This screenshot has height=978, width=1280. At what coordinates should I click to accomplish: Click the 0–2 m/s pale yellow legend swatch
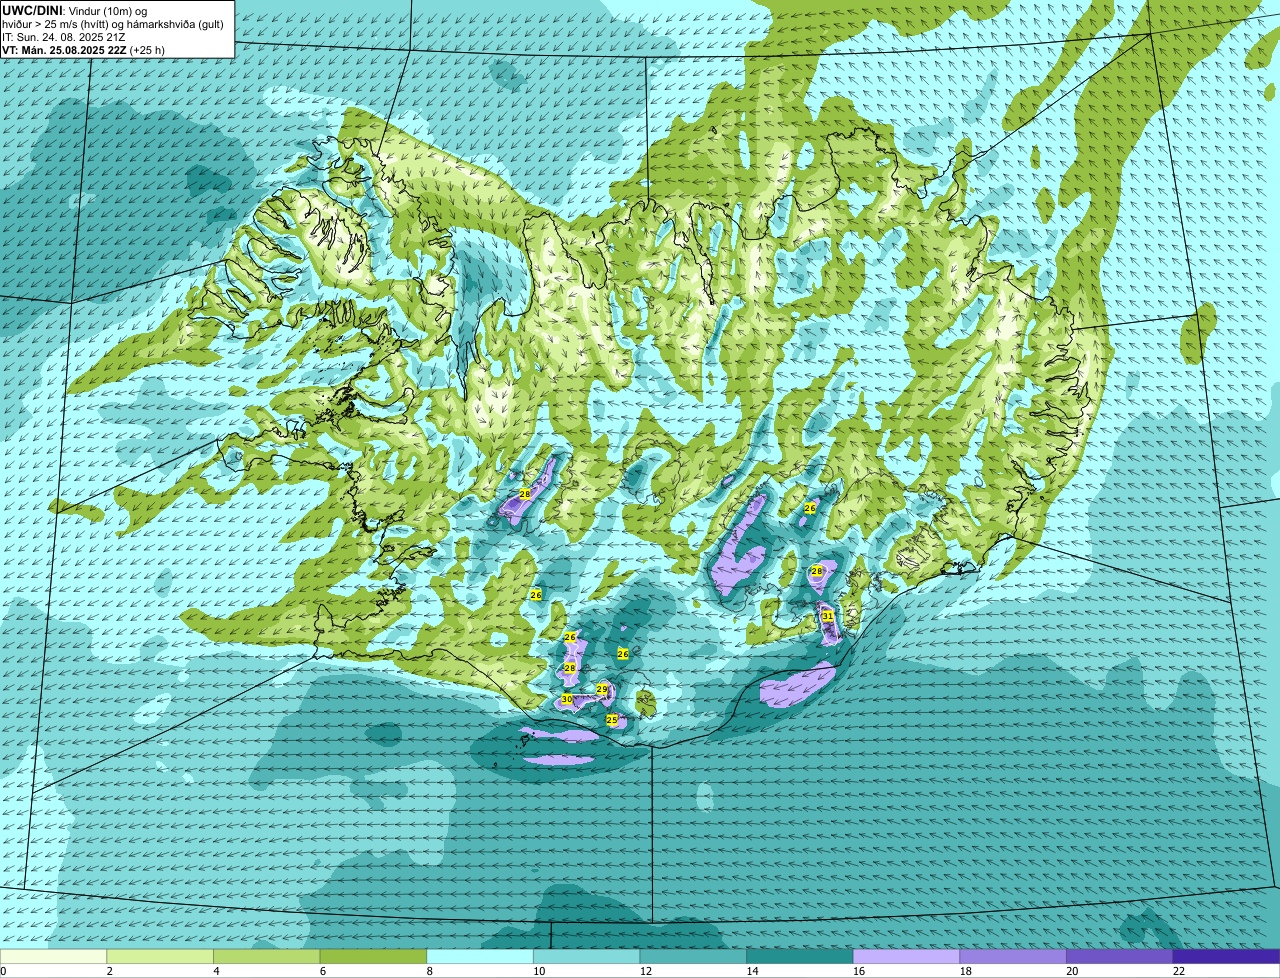click(x=53, y=956)
